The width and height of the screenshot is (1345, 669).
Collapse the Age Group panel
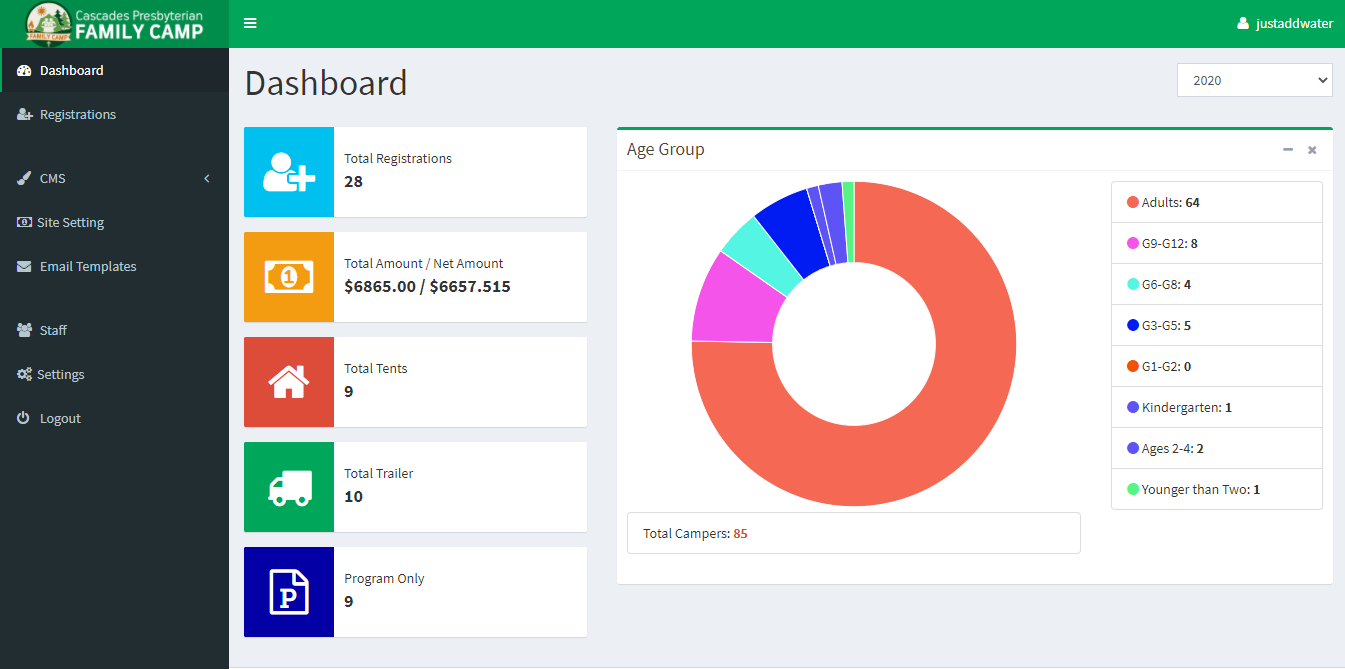(1288, 150)
